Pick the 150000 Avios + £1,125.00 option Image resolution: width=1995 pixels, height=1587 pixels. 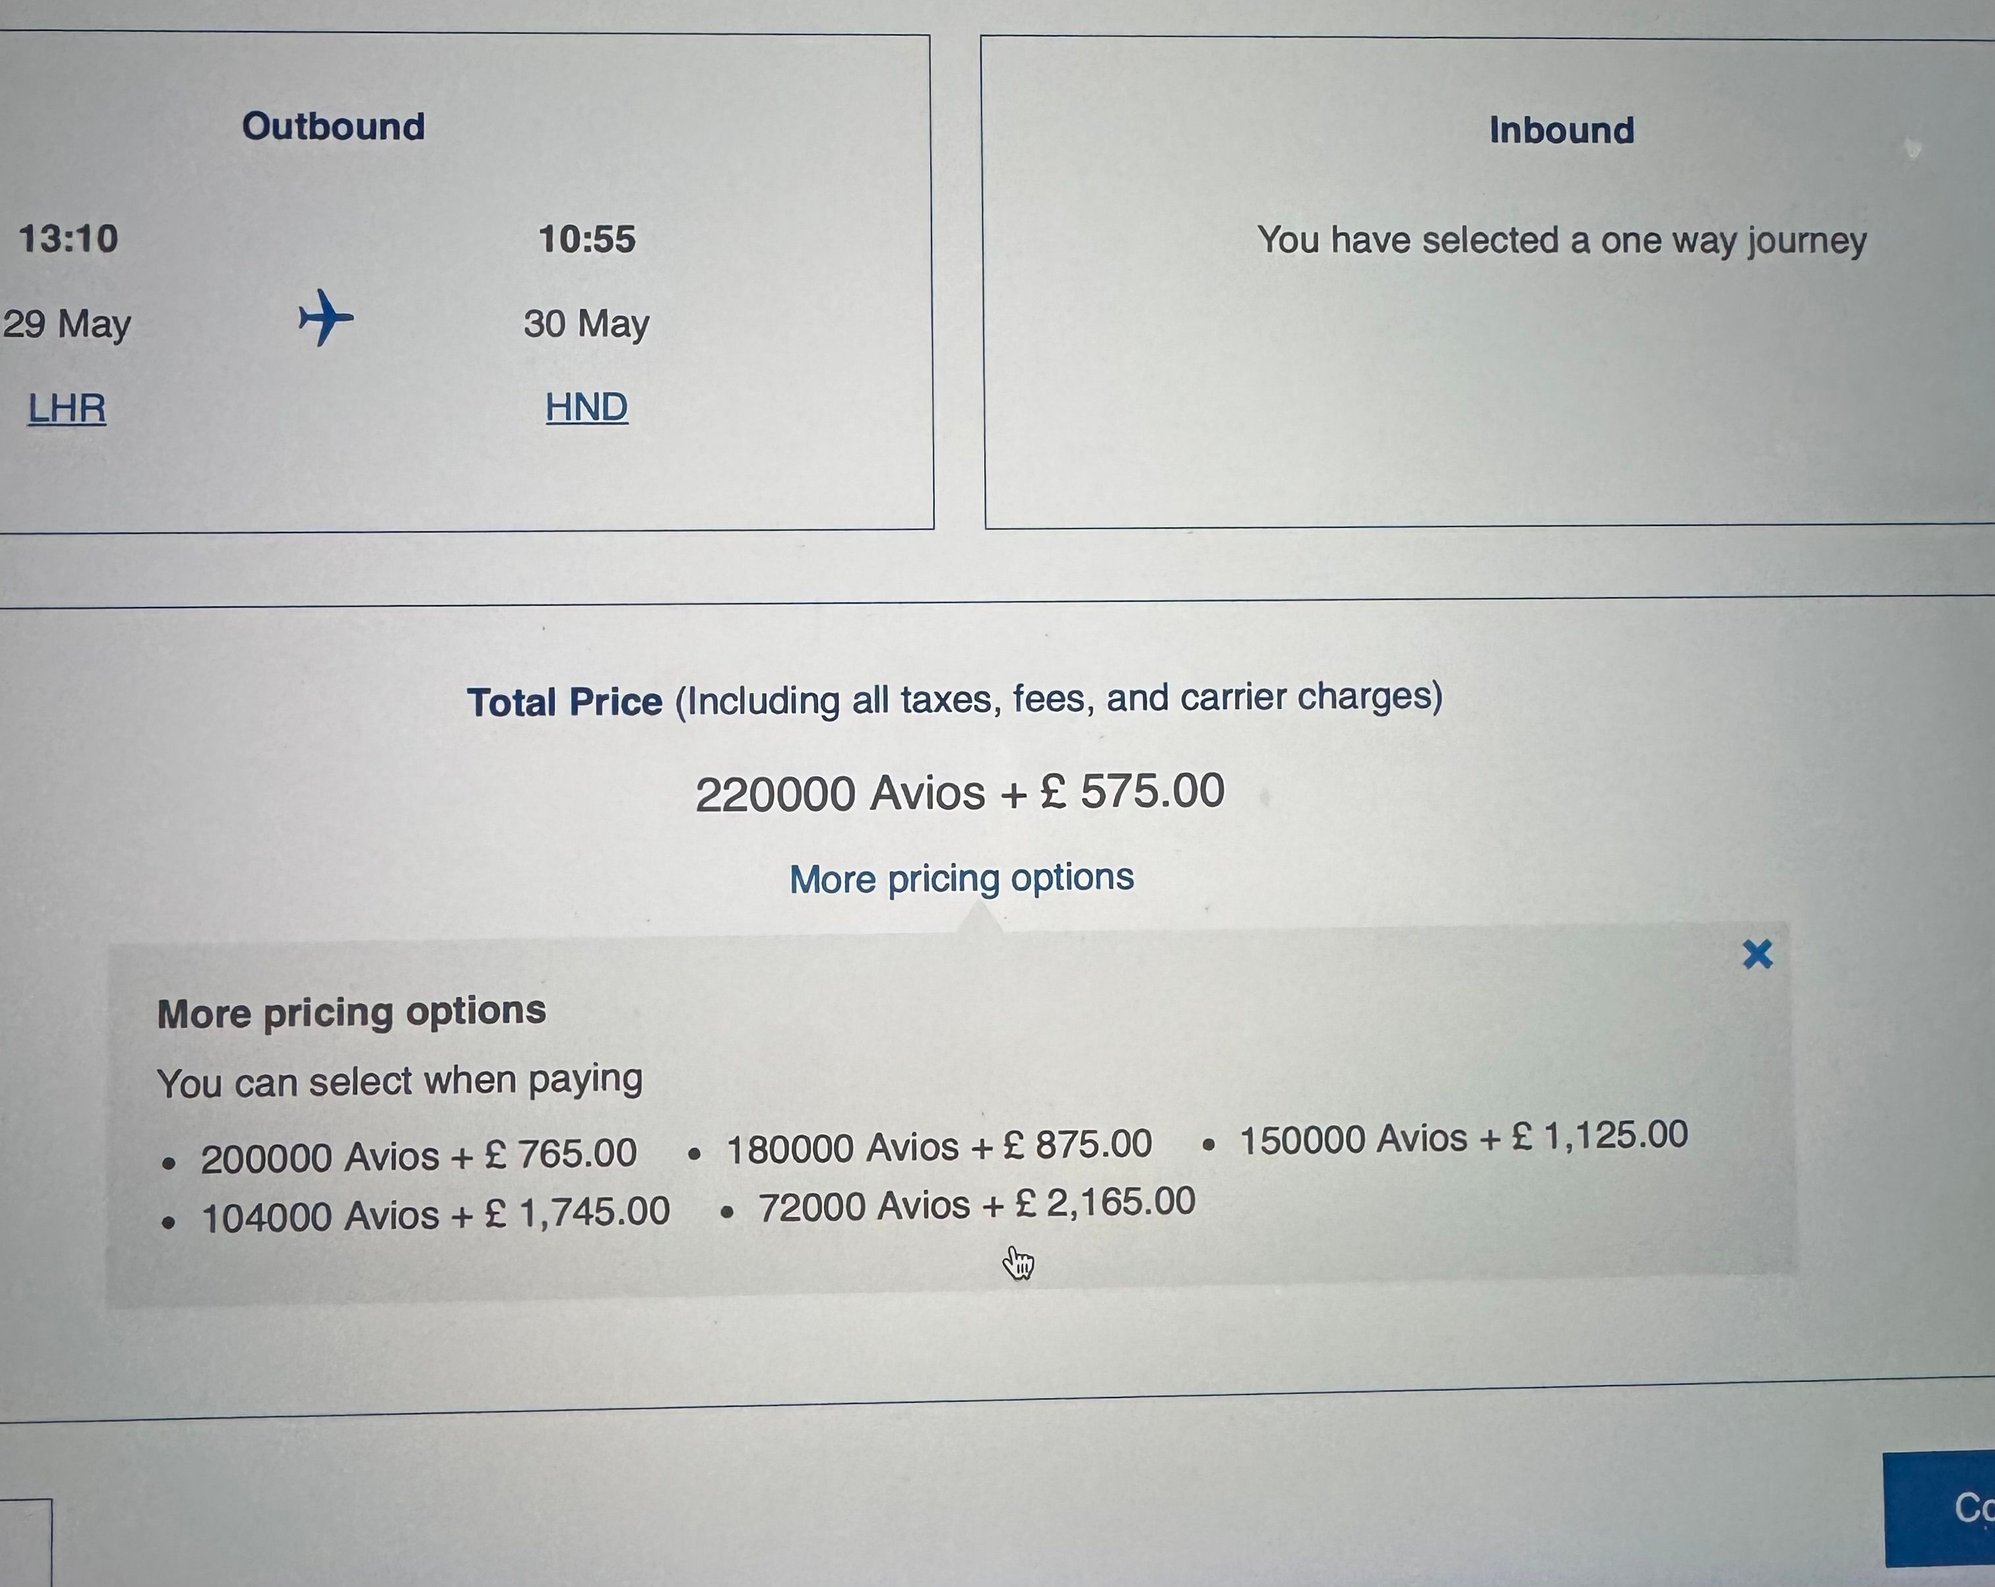click(1463, 1137)
